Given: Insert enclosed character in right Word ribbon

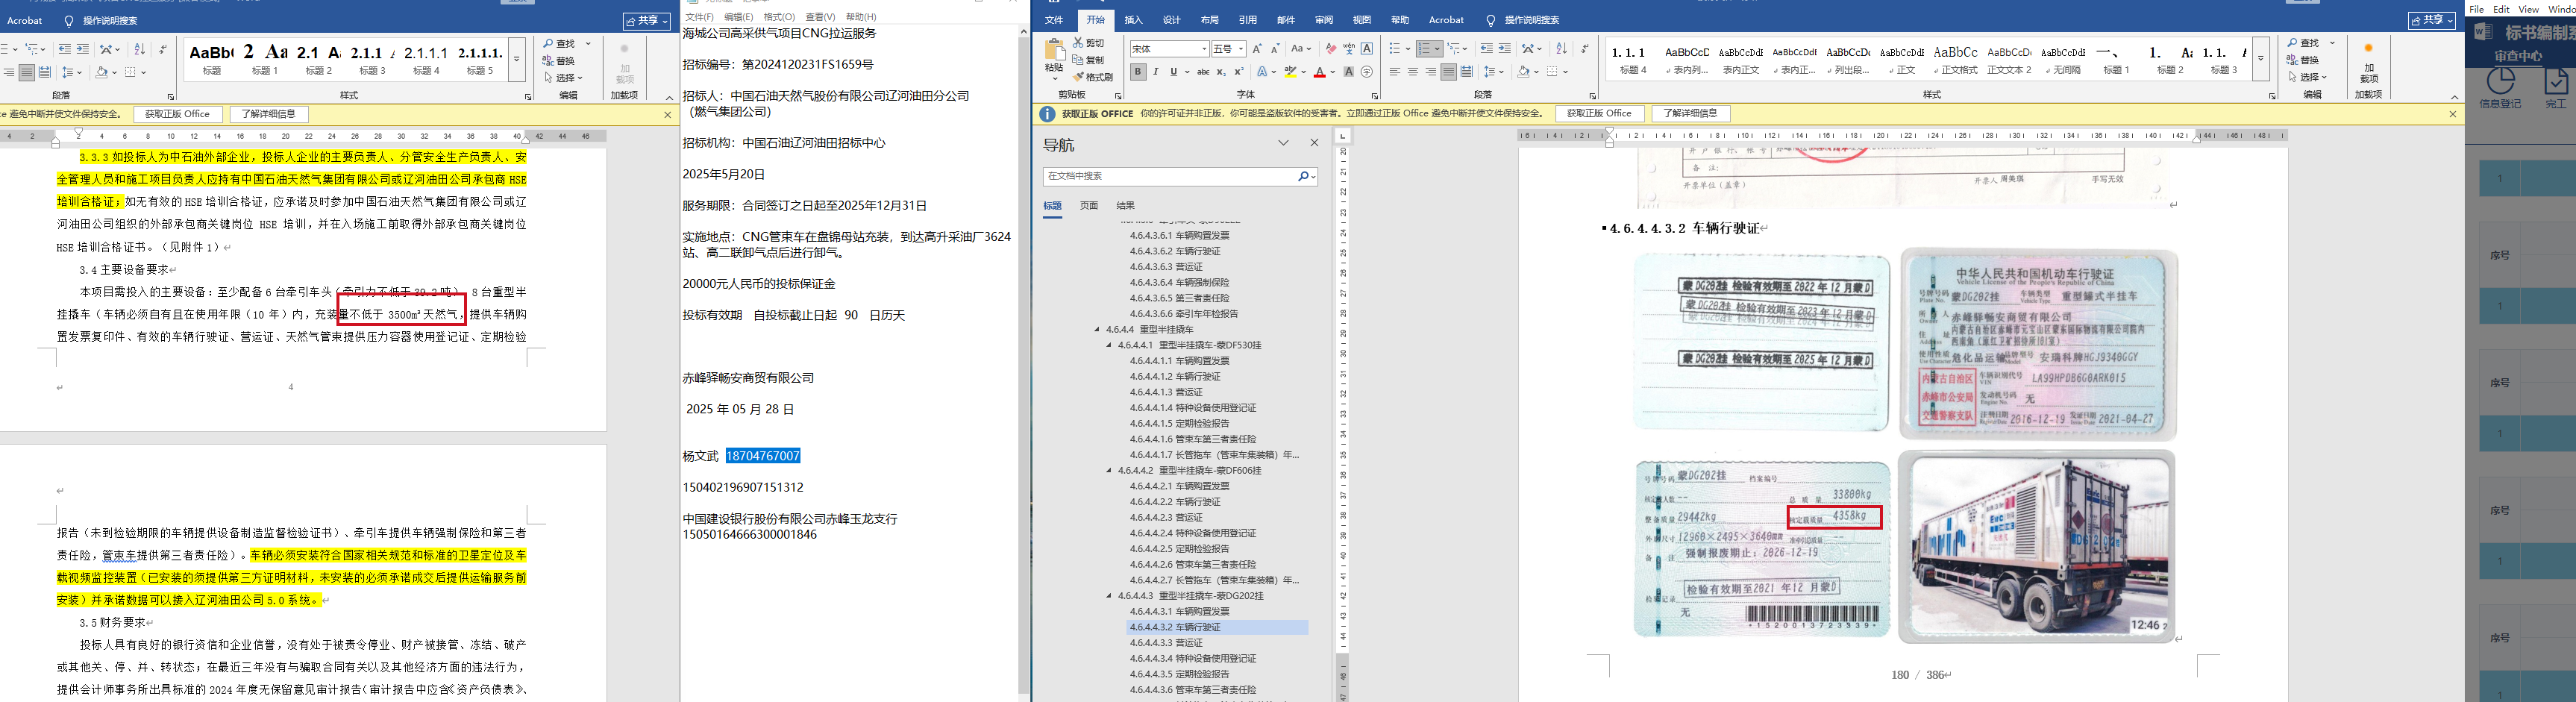Looking at the screenshot, I should click(x=1367, y=72).
